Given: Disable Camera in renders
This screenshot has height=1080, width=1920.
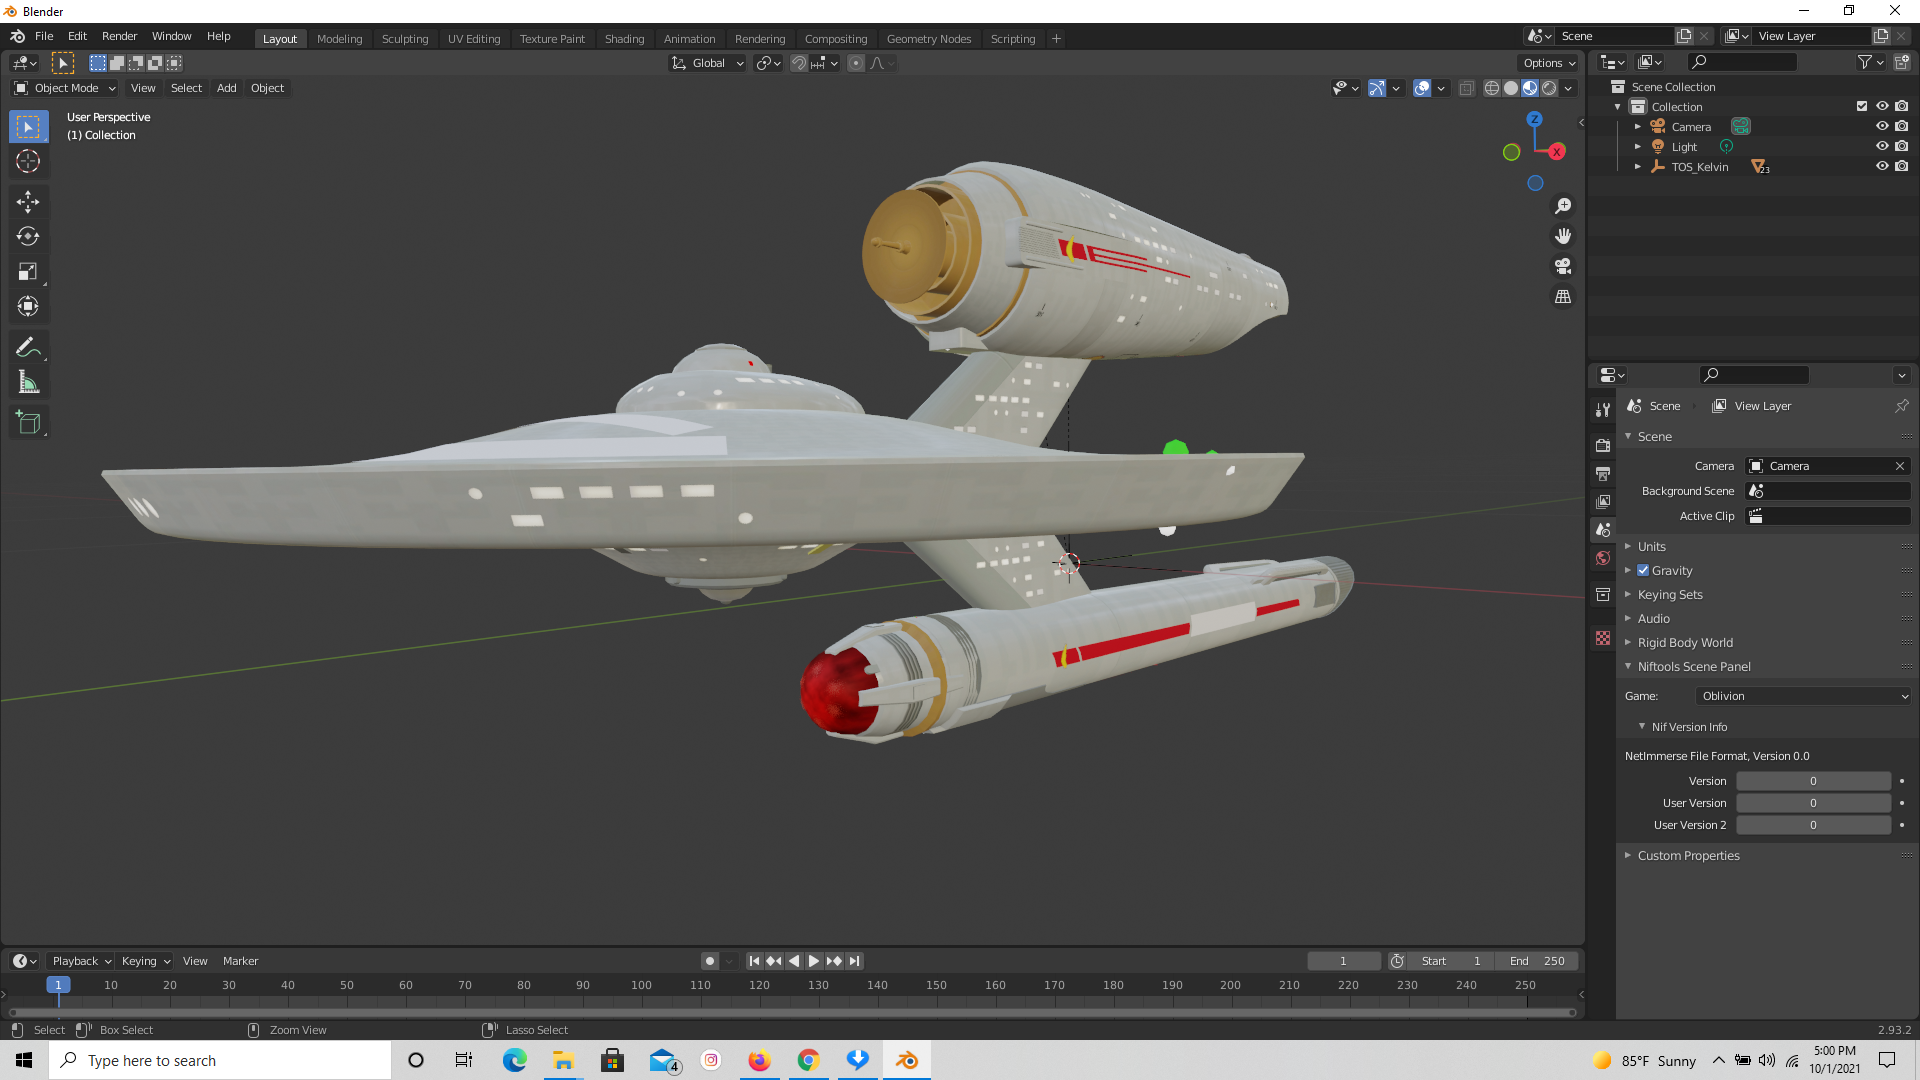Looking at the screenshot, I should tap(1902, 126).
